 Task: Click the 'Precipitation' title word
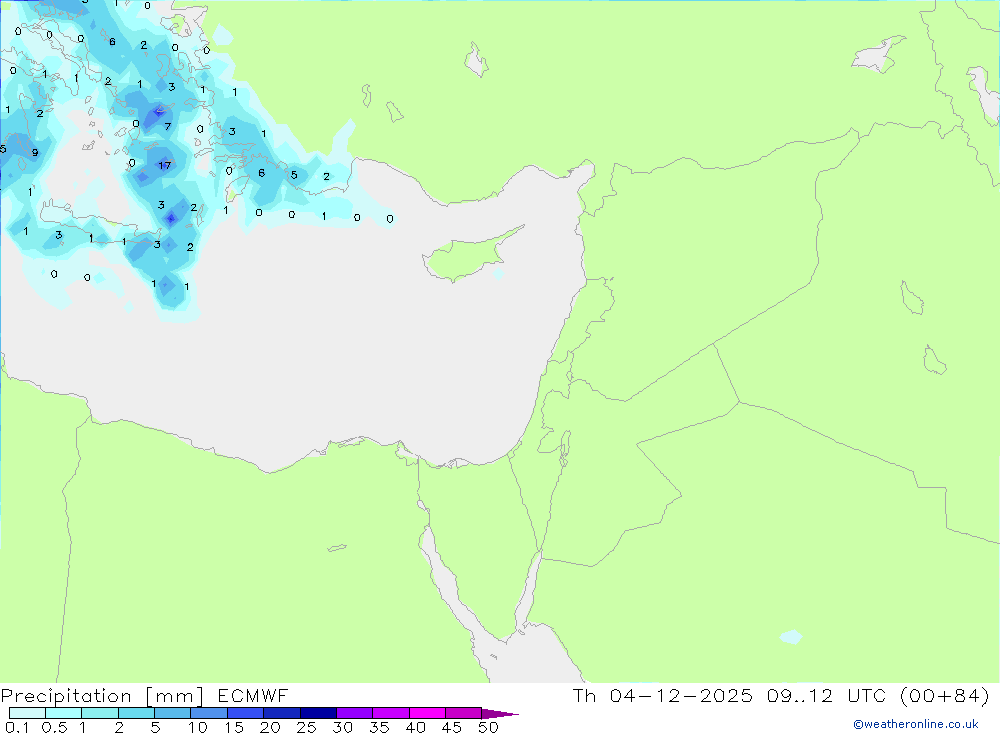pos(66,696)
